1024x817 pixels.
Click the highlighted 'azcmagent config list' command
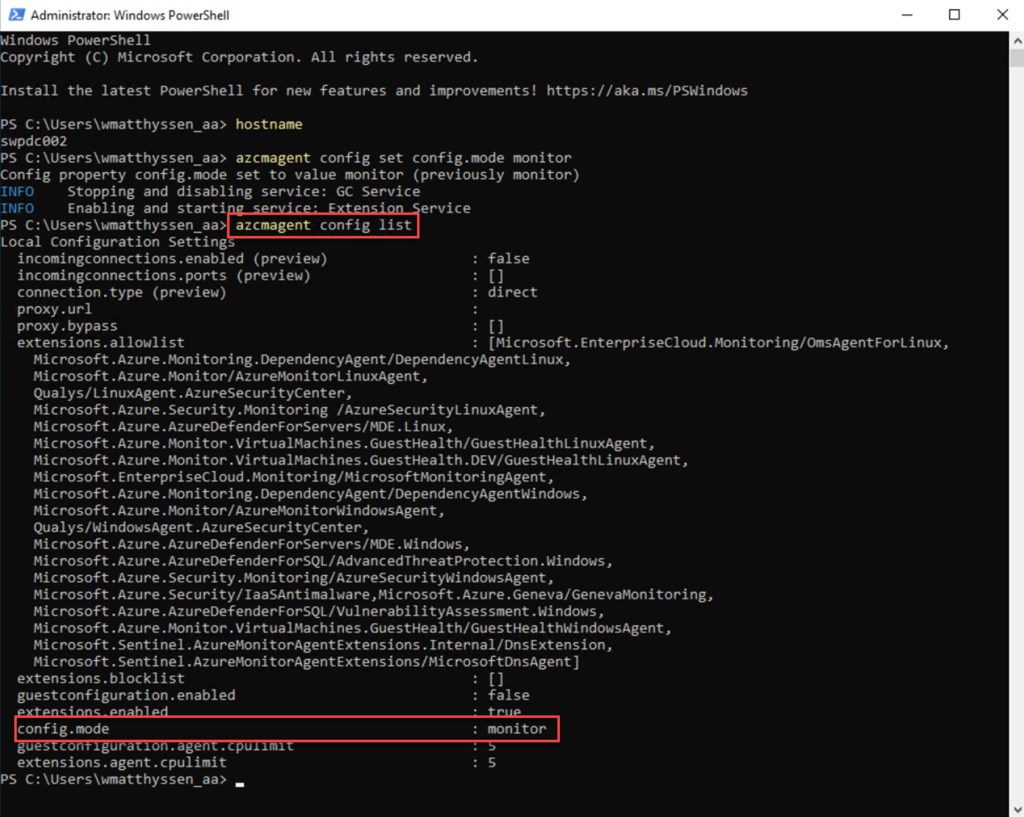point(323,226)
